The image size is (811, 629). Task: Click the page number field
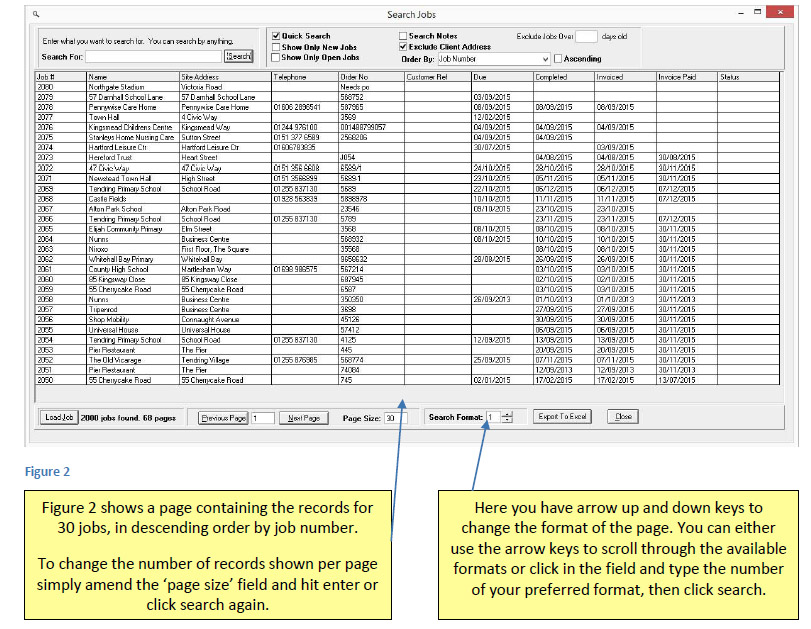(263, 418)
